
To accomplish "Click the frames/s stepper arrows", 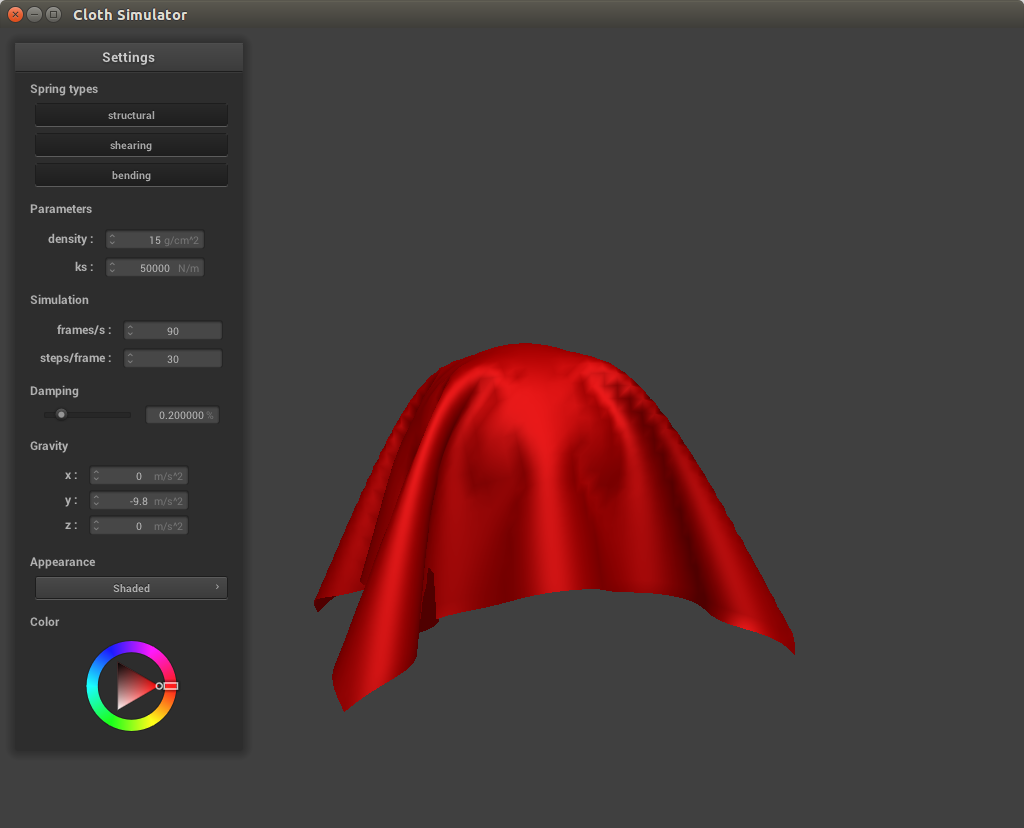I will [131, 331].
